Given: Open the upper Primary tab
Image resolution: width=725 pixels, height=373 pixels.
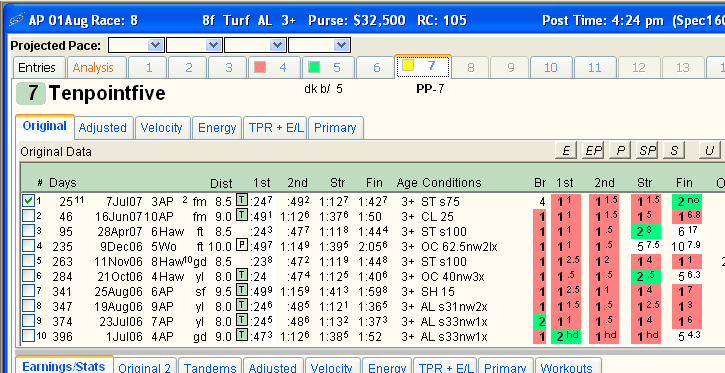Looking at the screenshot, I should pyautogui.click(x=335, y=128).
